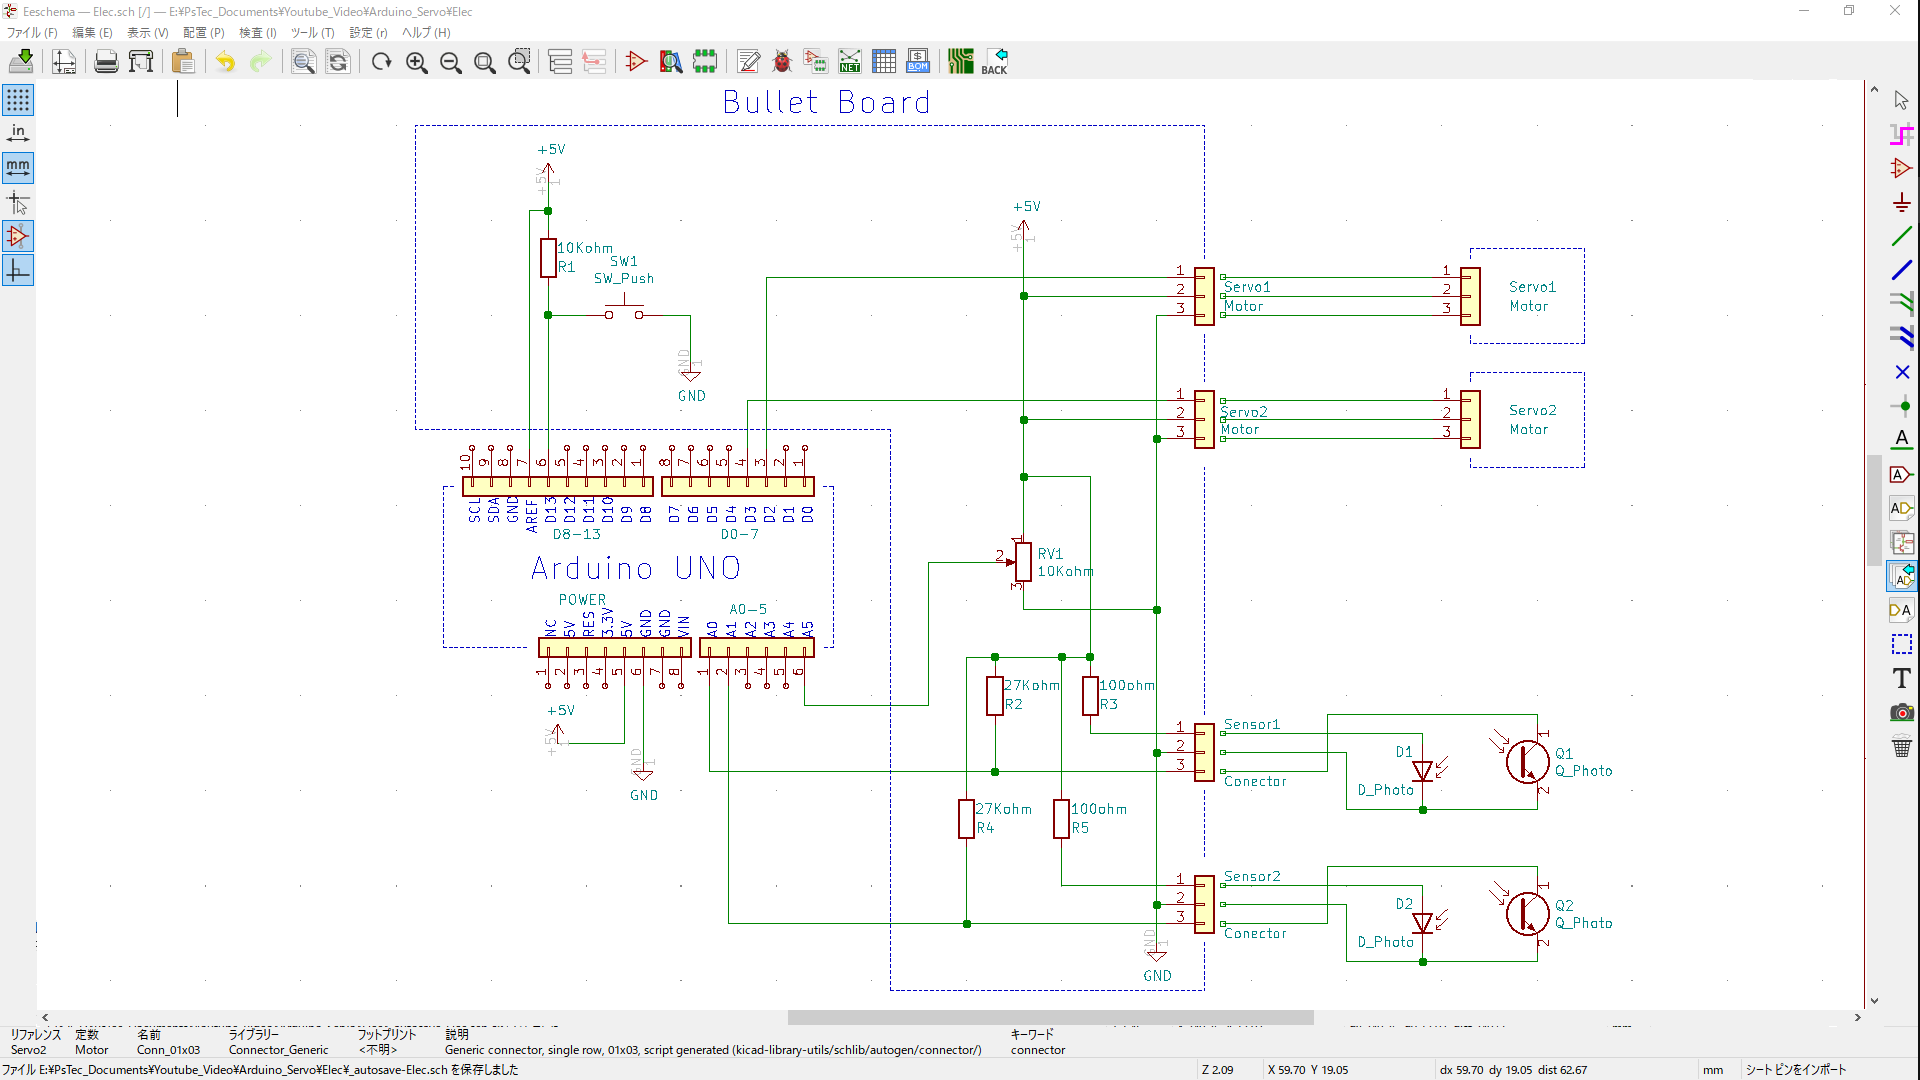The image size is (1920, 1080).
Task: Toggle hidden pins display
Action: (x=18, y=236)
